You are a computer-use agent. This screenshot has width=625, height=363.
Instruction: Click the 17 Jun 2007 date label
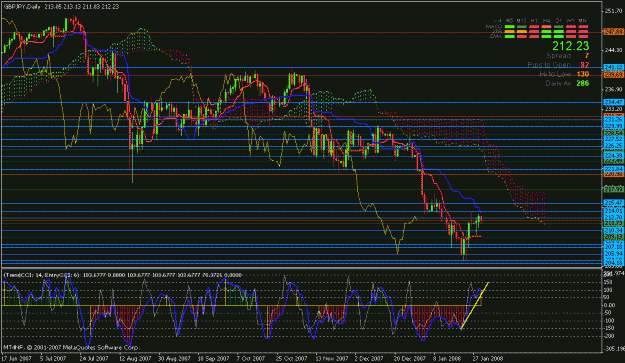pos(16,358)
